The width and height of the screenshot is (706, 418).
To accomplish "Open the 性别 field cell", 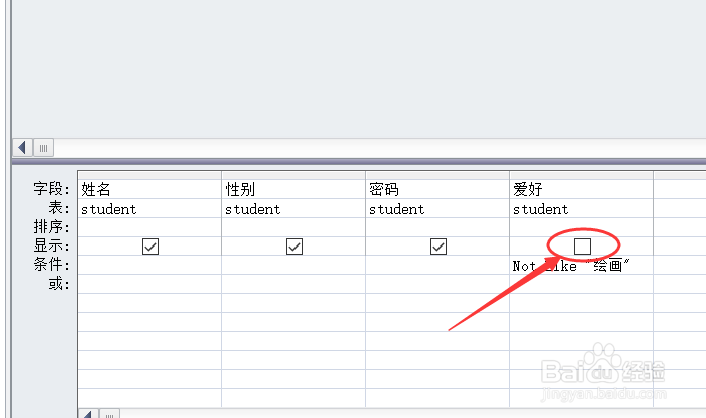I will tap(294, 189).
